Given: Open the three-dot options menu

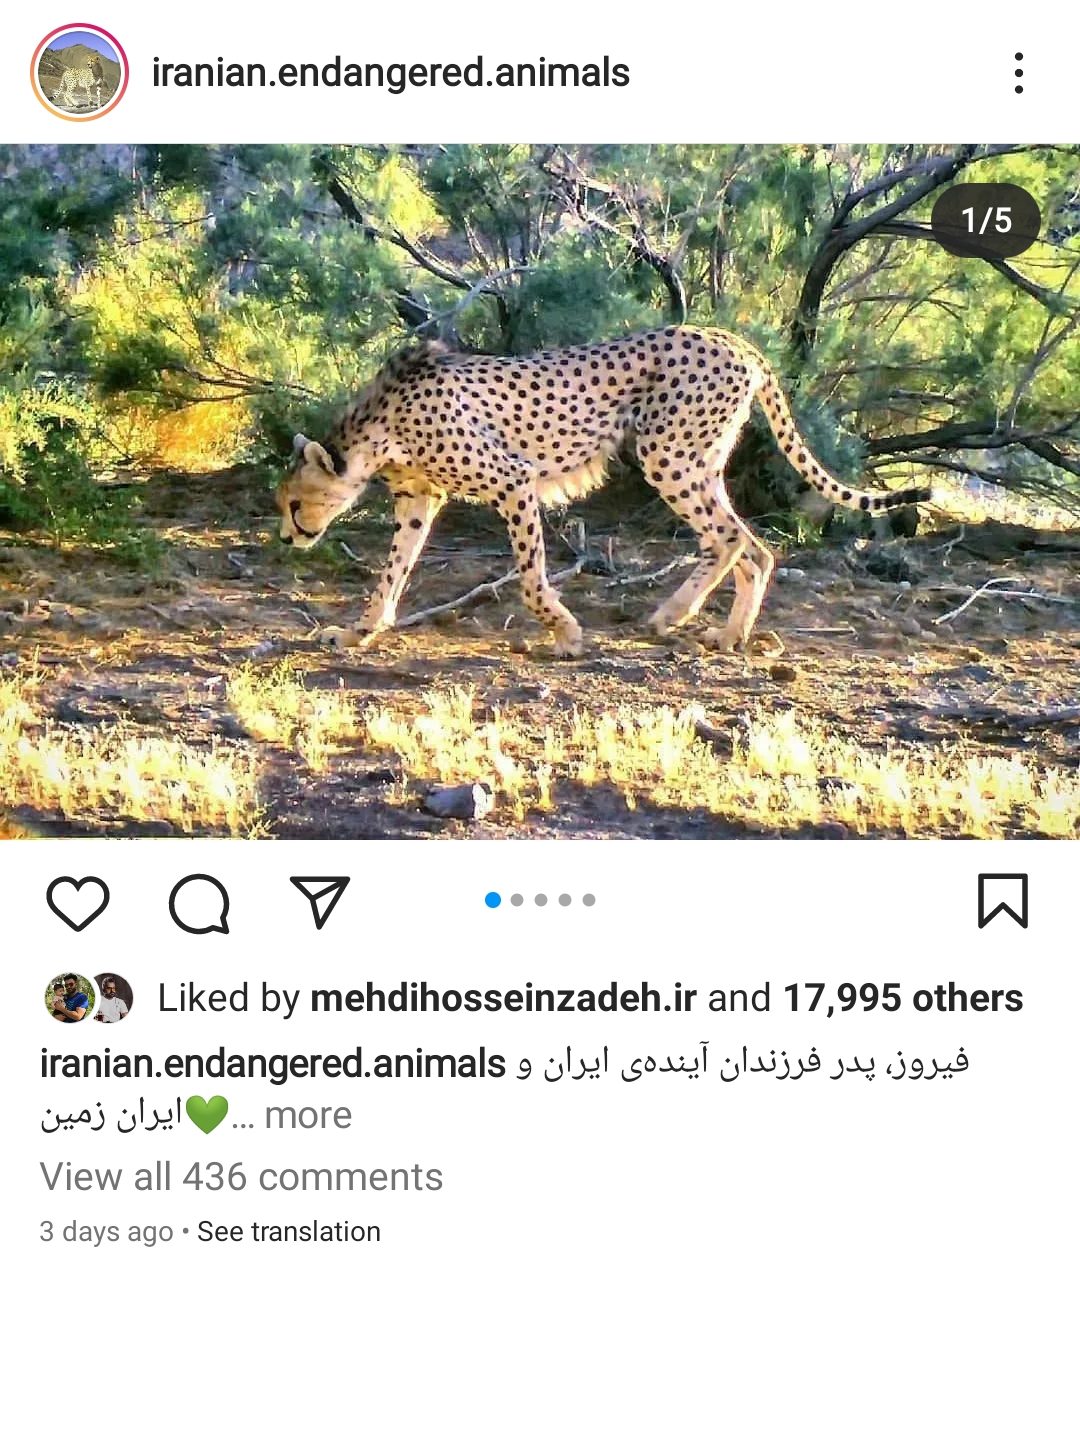Looking at the screenshot, I should tap(1018, 73).
